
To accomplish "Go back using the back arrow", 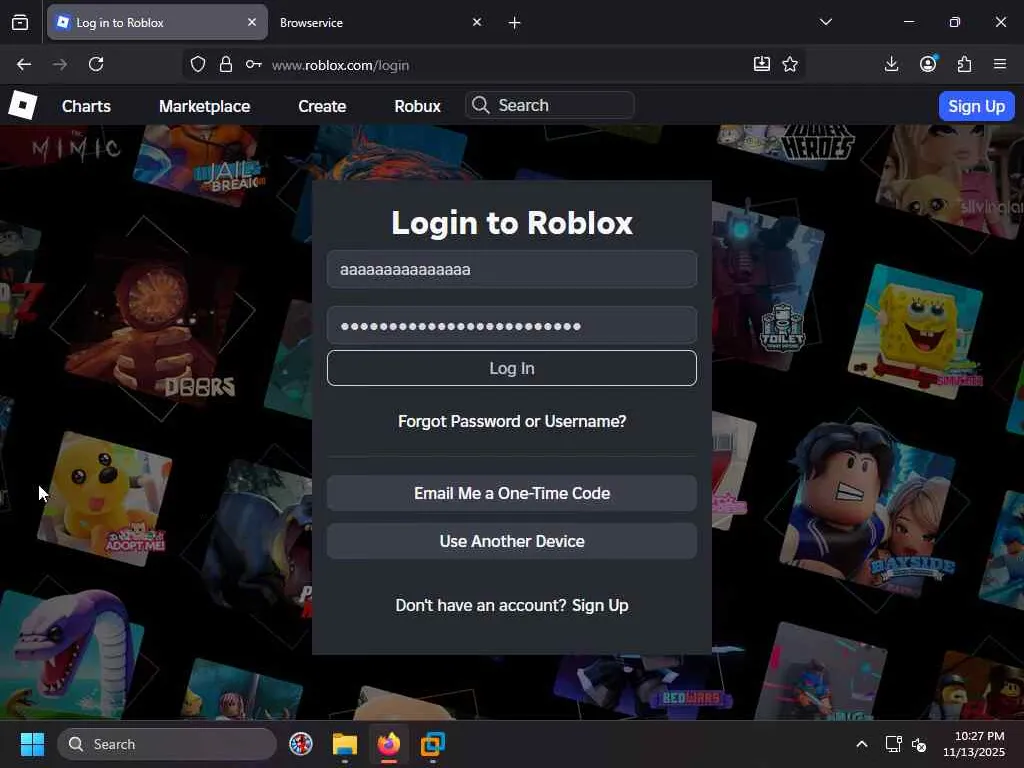I will (24, 64).
